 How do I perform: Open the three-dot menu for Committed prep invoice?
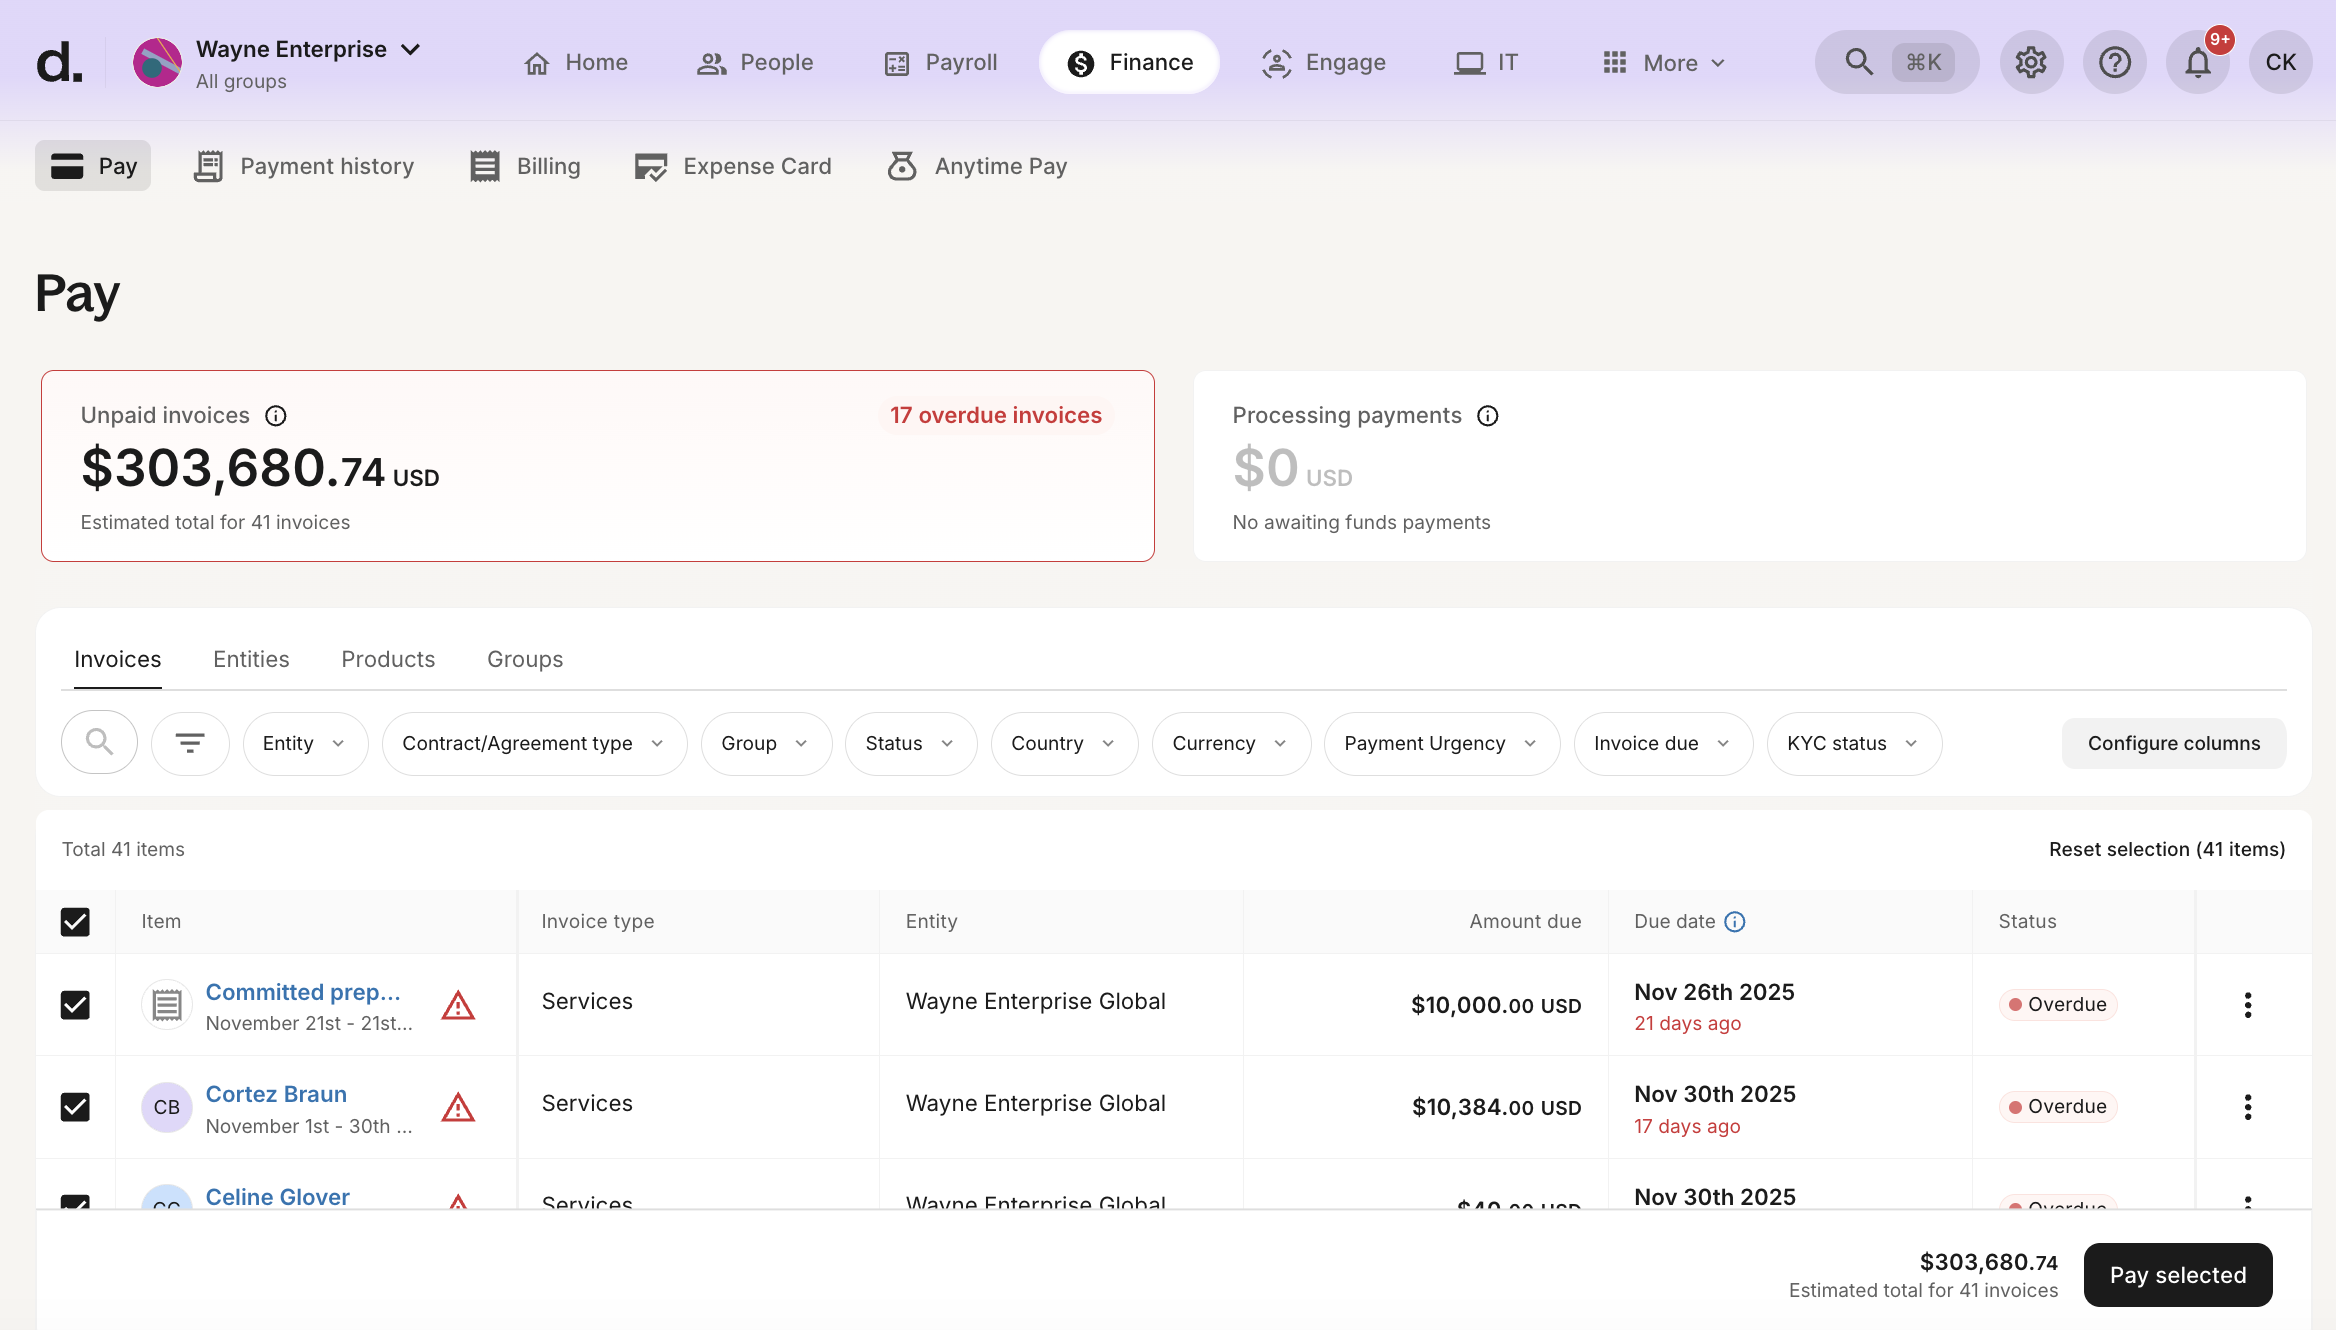tap(2247, 1005)
